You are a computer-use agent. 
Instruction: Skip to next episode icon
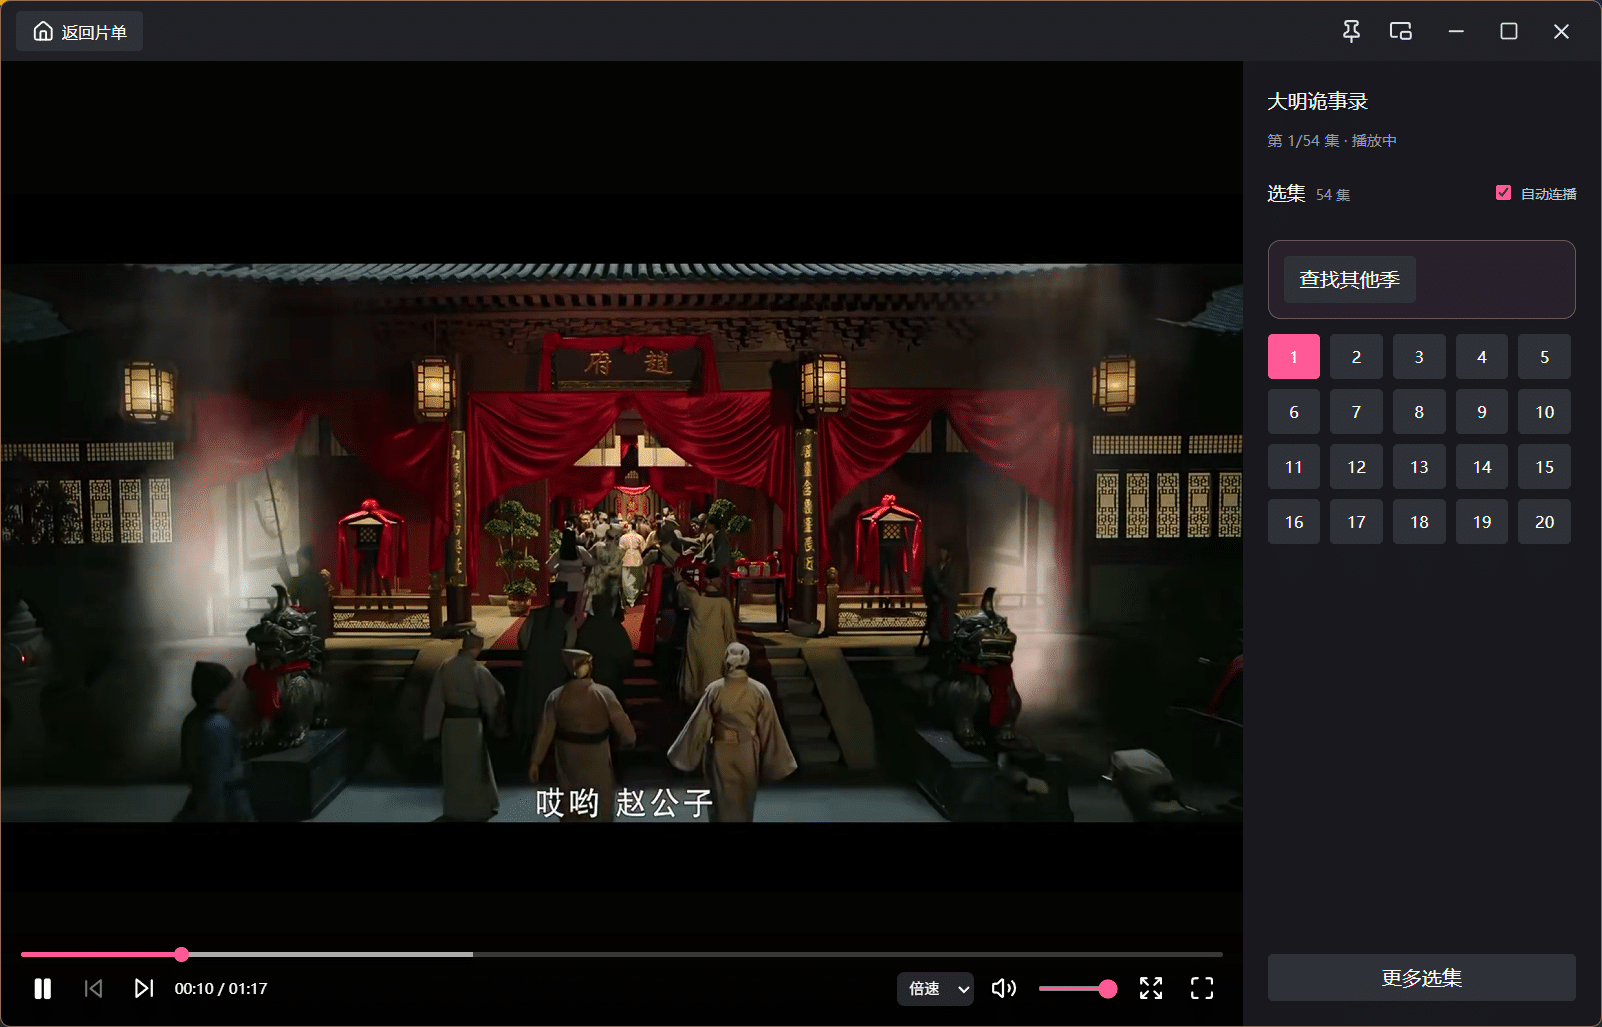(144, 988)
